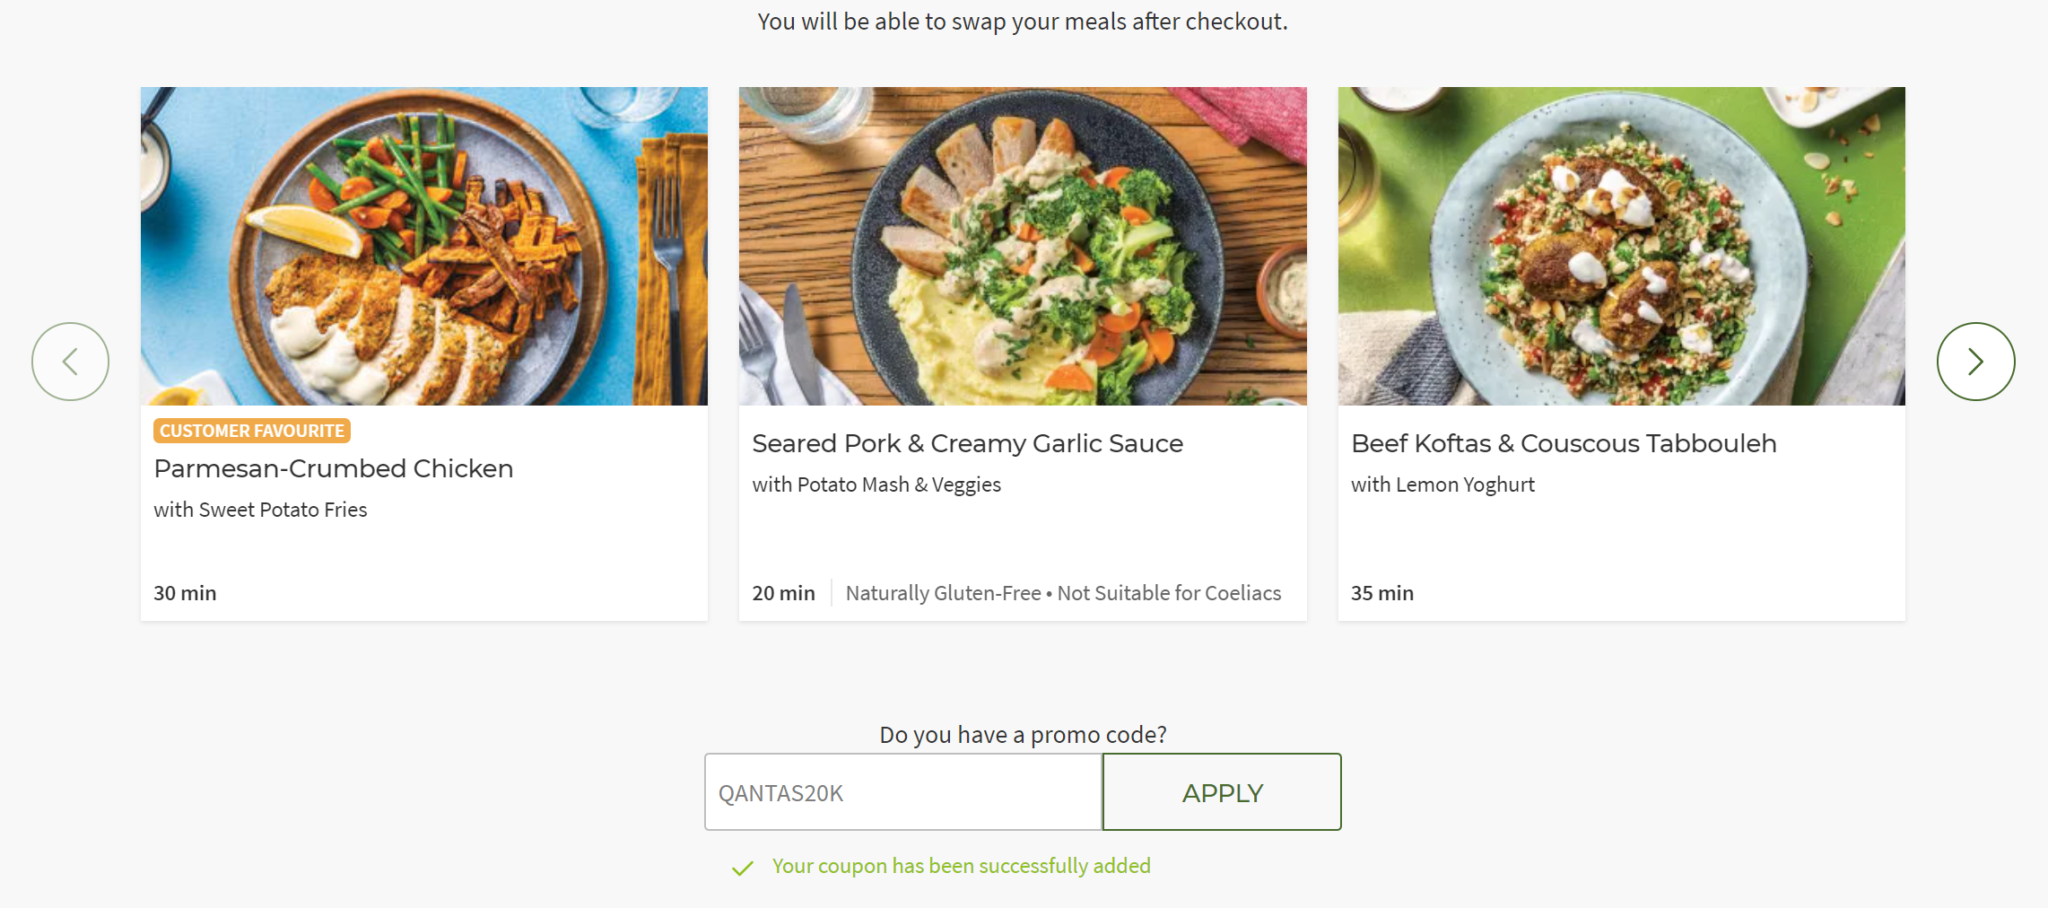2048x908 pixels.
Task: Click the right carousel navigation arrow
Action: click(1975, 361)
